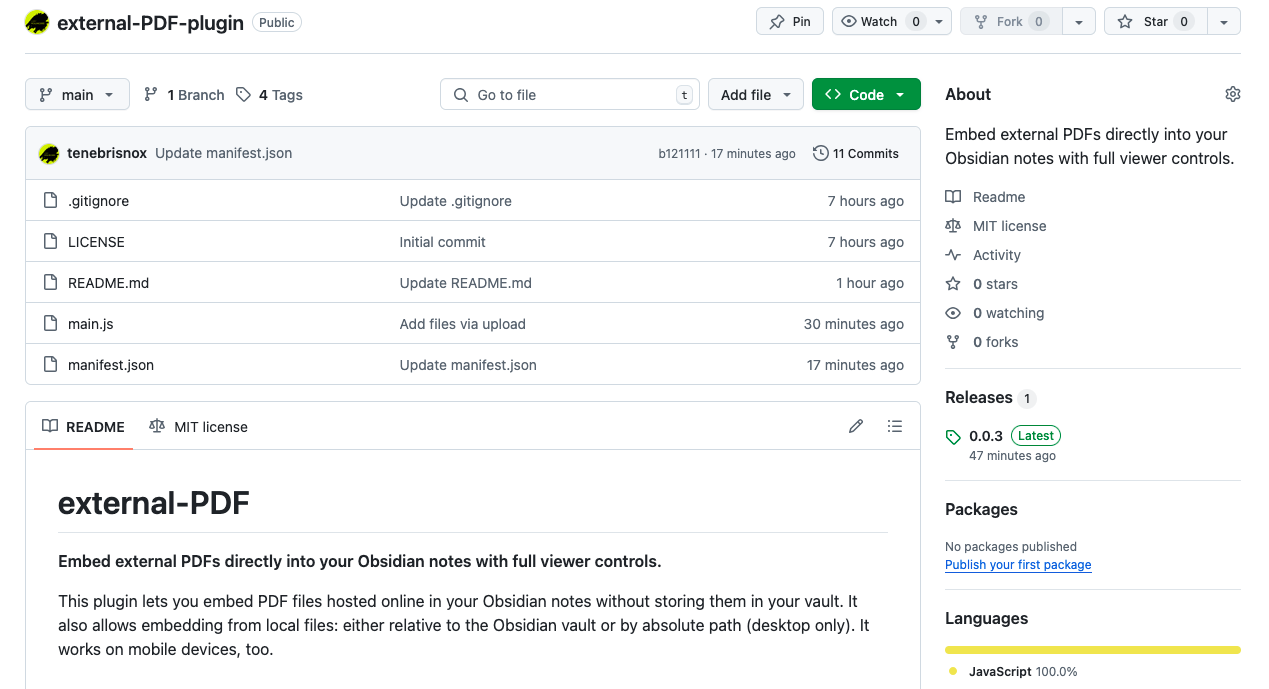Screen dimensions: 1269x689
Task: Click the Fork button
Action: (1010, 21)
